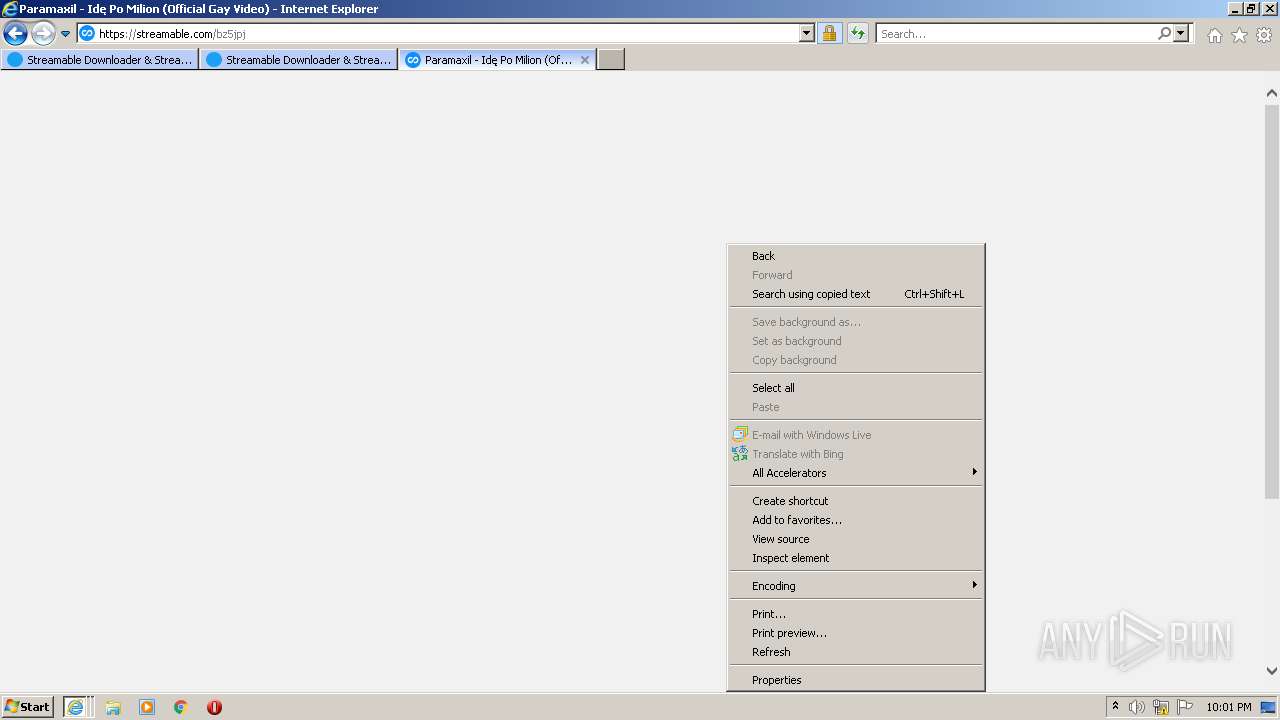Choose Inspect element in the context menu
This screenshot has width=1280, height=720.
856,558
